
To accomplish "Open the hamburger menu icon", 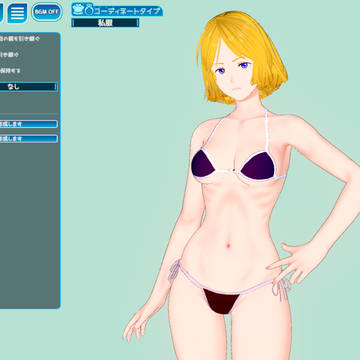I will pos(17,13).
